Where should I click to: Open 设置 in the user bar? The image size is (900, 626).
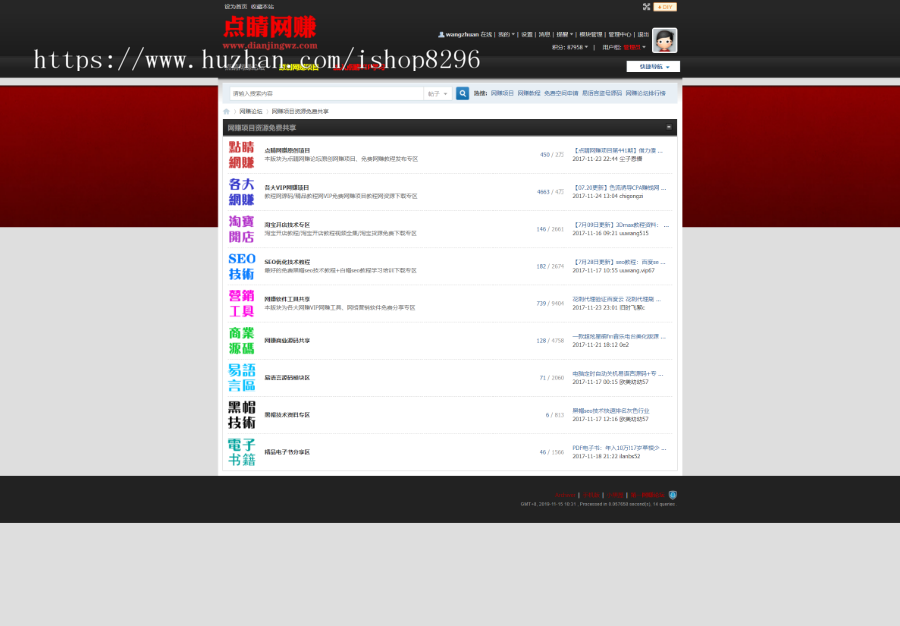coord(527,34)
